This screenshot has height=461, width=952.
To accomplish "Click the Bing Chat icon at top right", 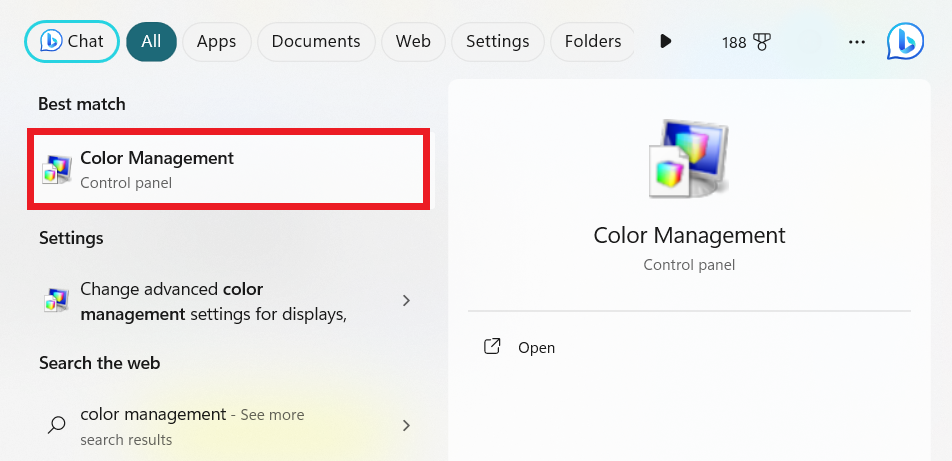I will (x=904, y=42).
